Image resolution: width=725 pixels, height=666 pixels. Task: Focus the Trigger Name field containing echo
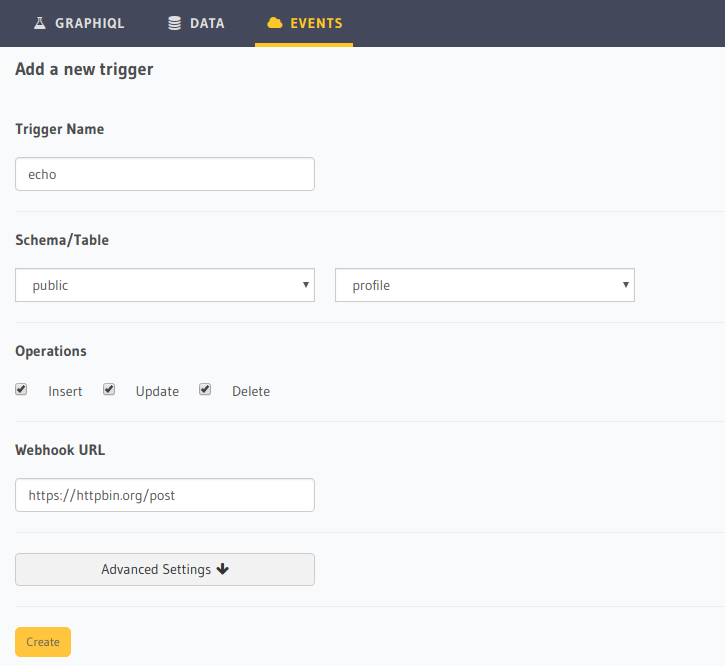165,174
